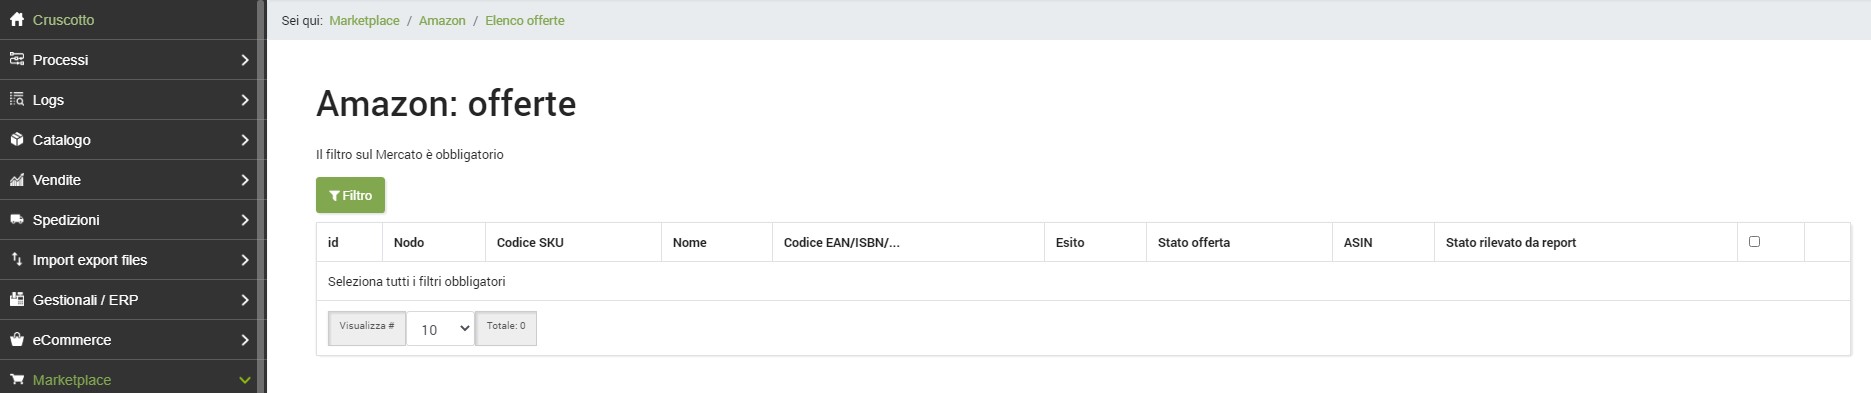Expand the Vendite submenu chevron
The width and height of the screenshot is (1871, 393).
click(245, 180)
